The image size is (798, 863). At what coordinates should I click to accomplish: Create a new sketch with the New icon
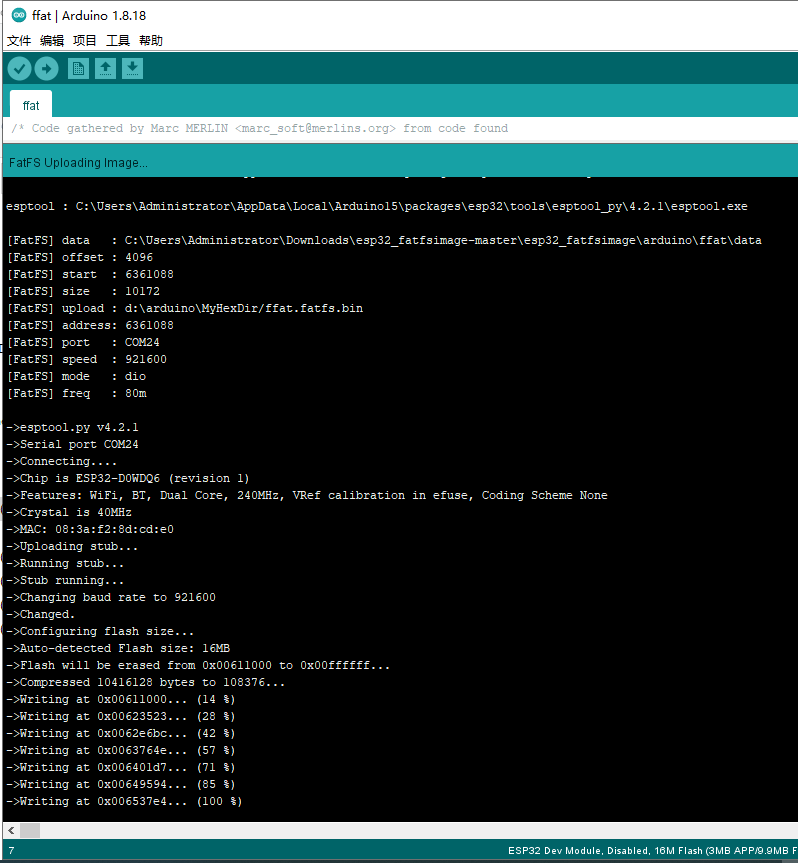78,69
